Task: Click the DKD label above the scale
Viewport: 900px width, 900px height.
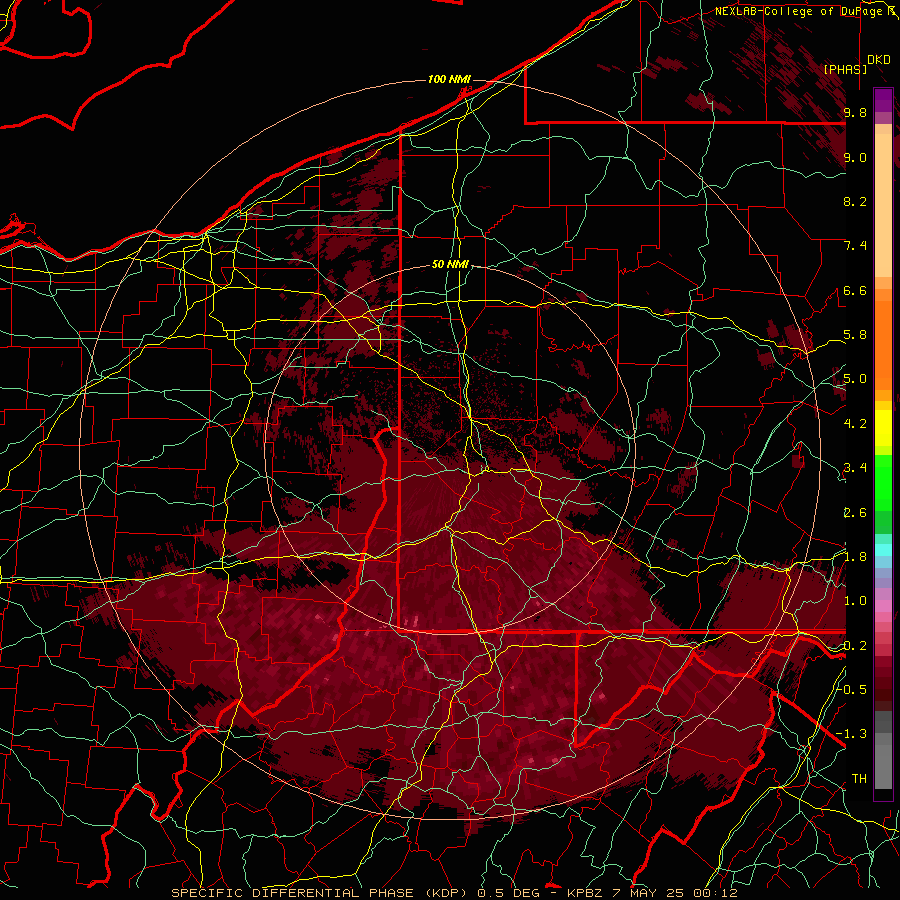Action: [x=879, y=60]
